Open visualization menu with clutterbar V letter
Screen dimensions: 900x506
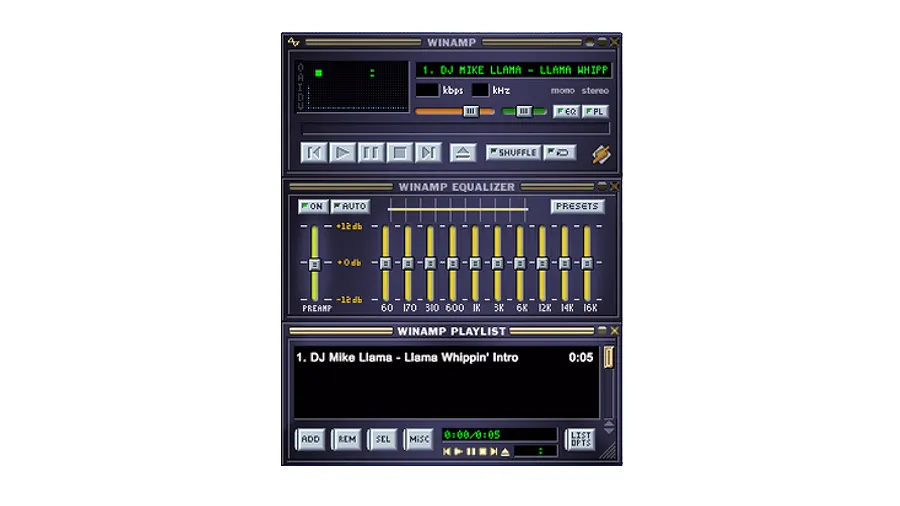[301, 106]
